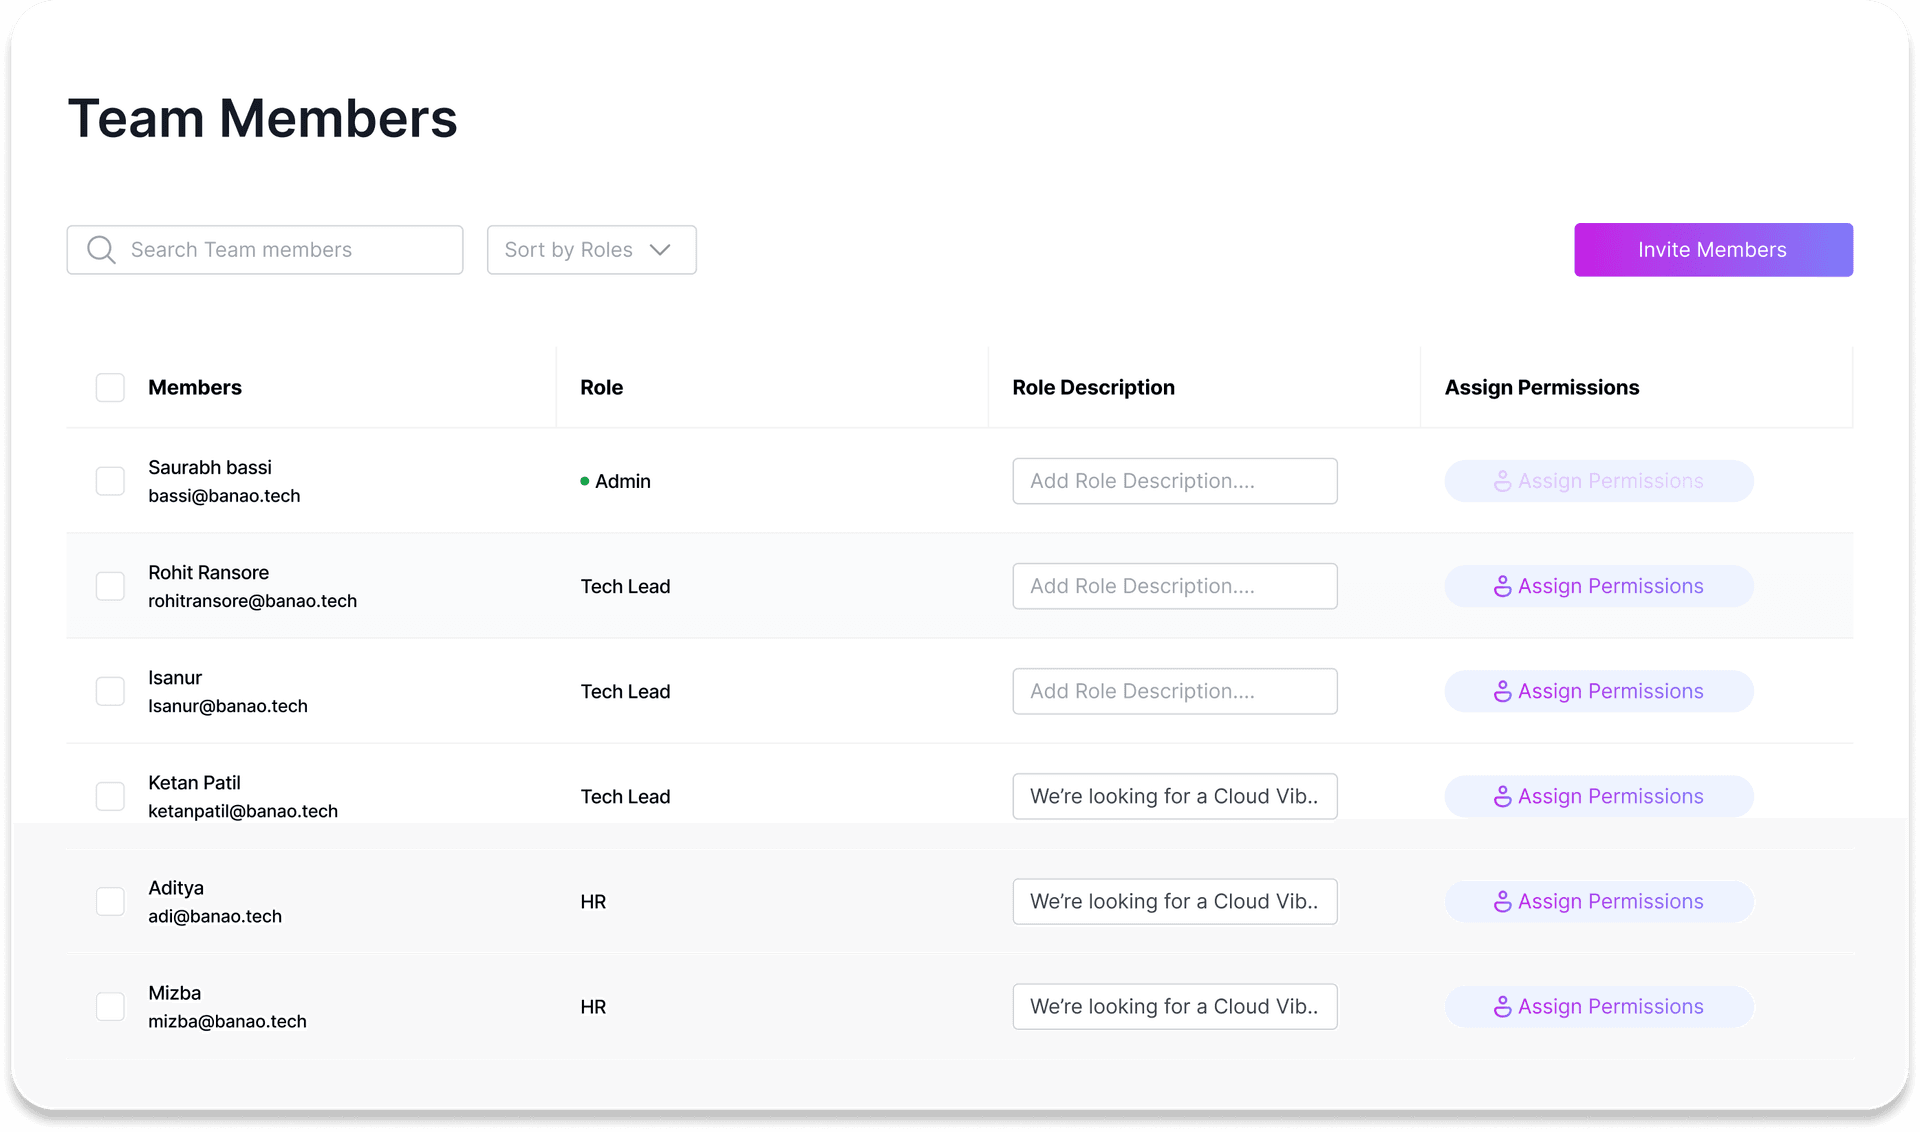Assign permissions to Tech Lead Isanur
Image resolution: width=1920 pixels, height=1132 pixels.
[1598, 691]
